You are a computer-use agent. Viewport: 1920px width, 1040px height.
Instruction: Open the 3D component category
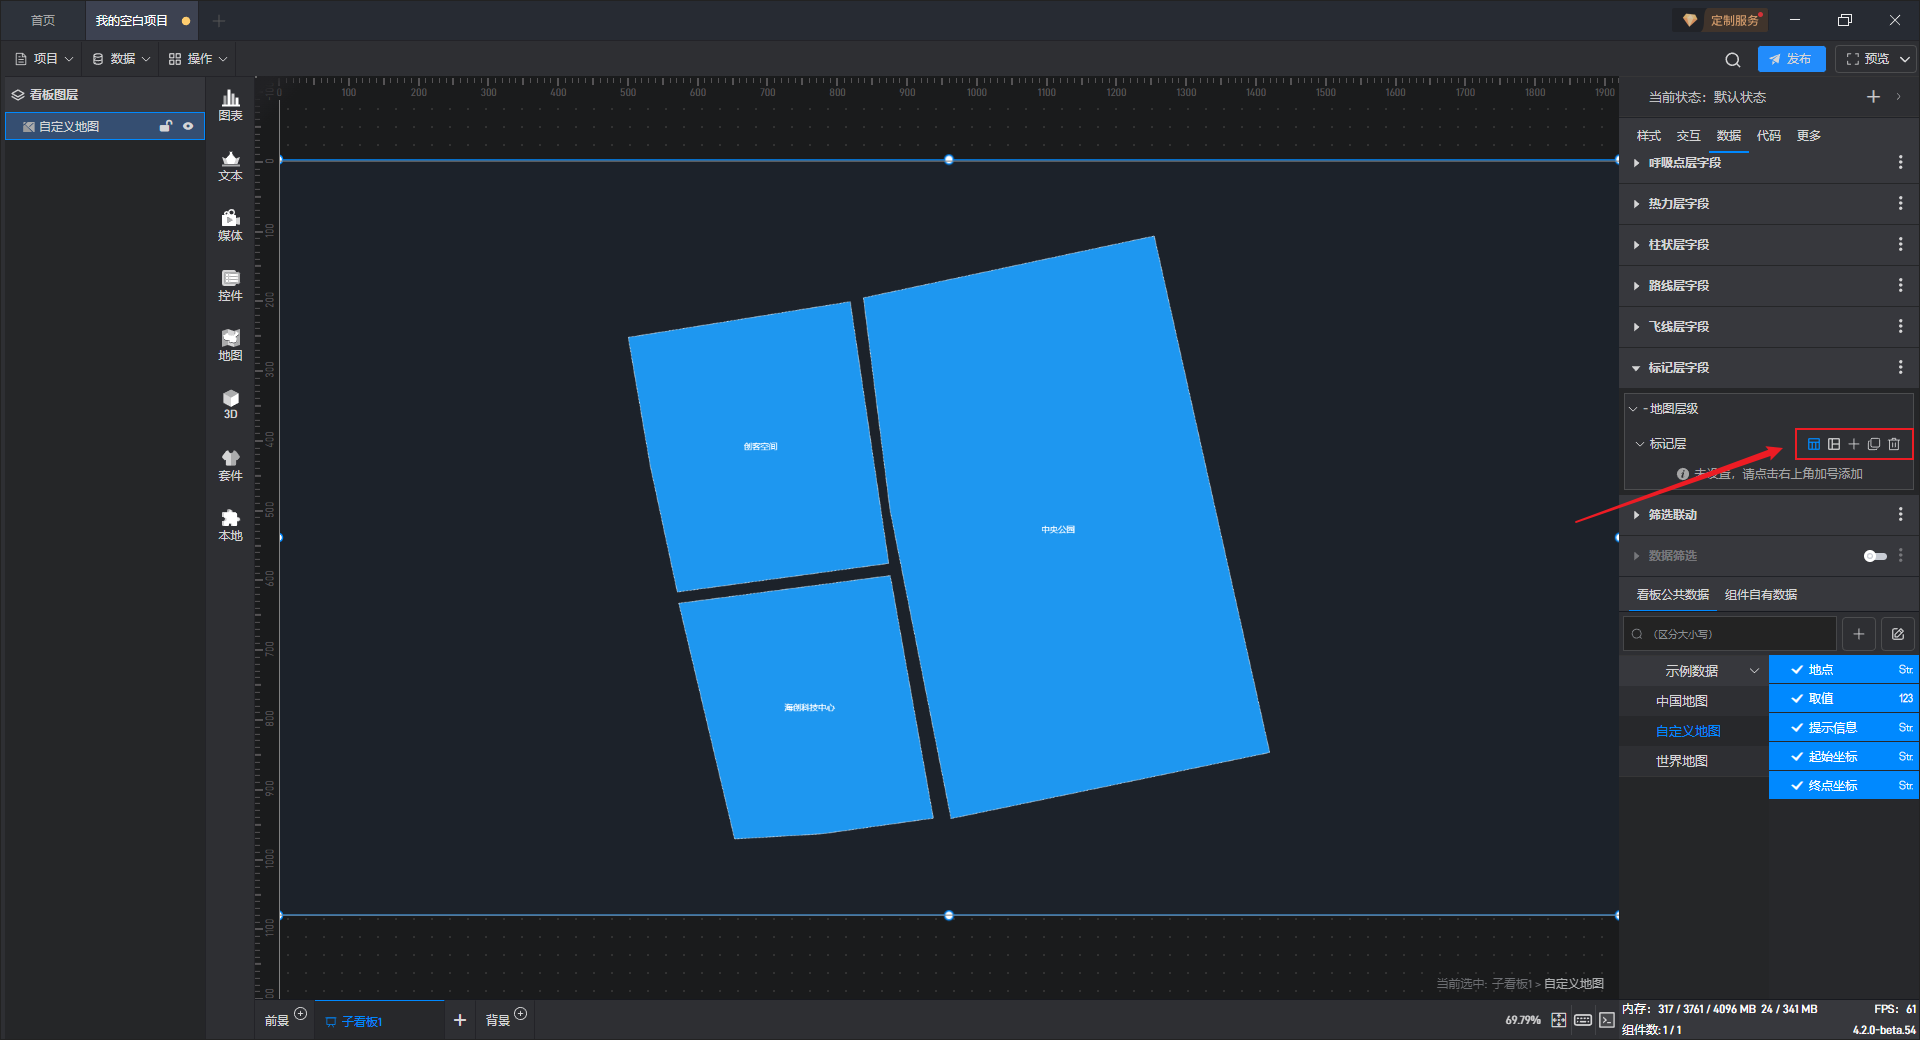pyautogui.click(x=230, y=404)
